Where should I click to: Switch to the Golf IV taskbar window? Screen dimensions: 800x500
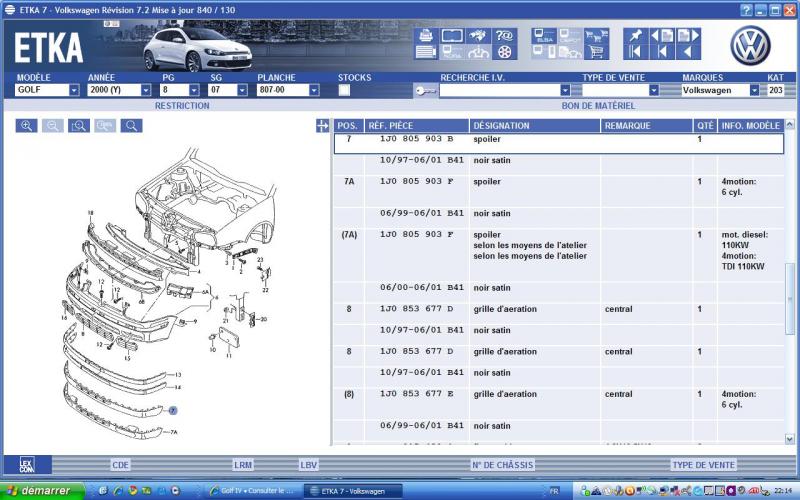(x=253, y=491)
